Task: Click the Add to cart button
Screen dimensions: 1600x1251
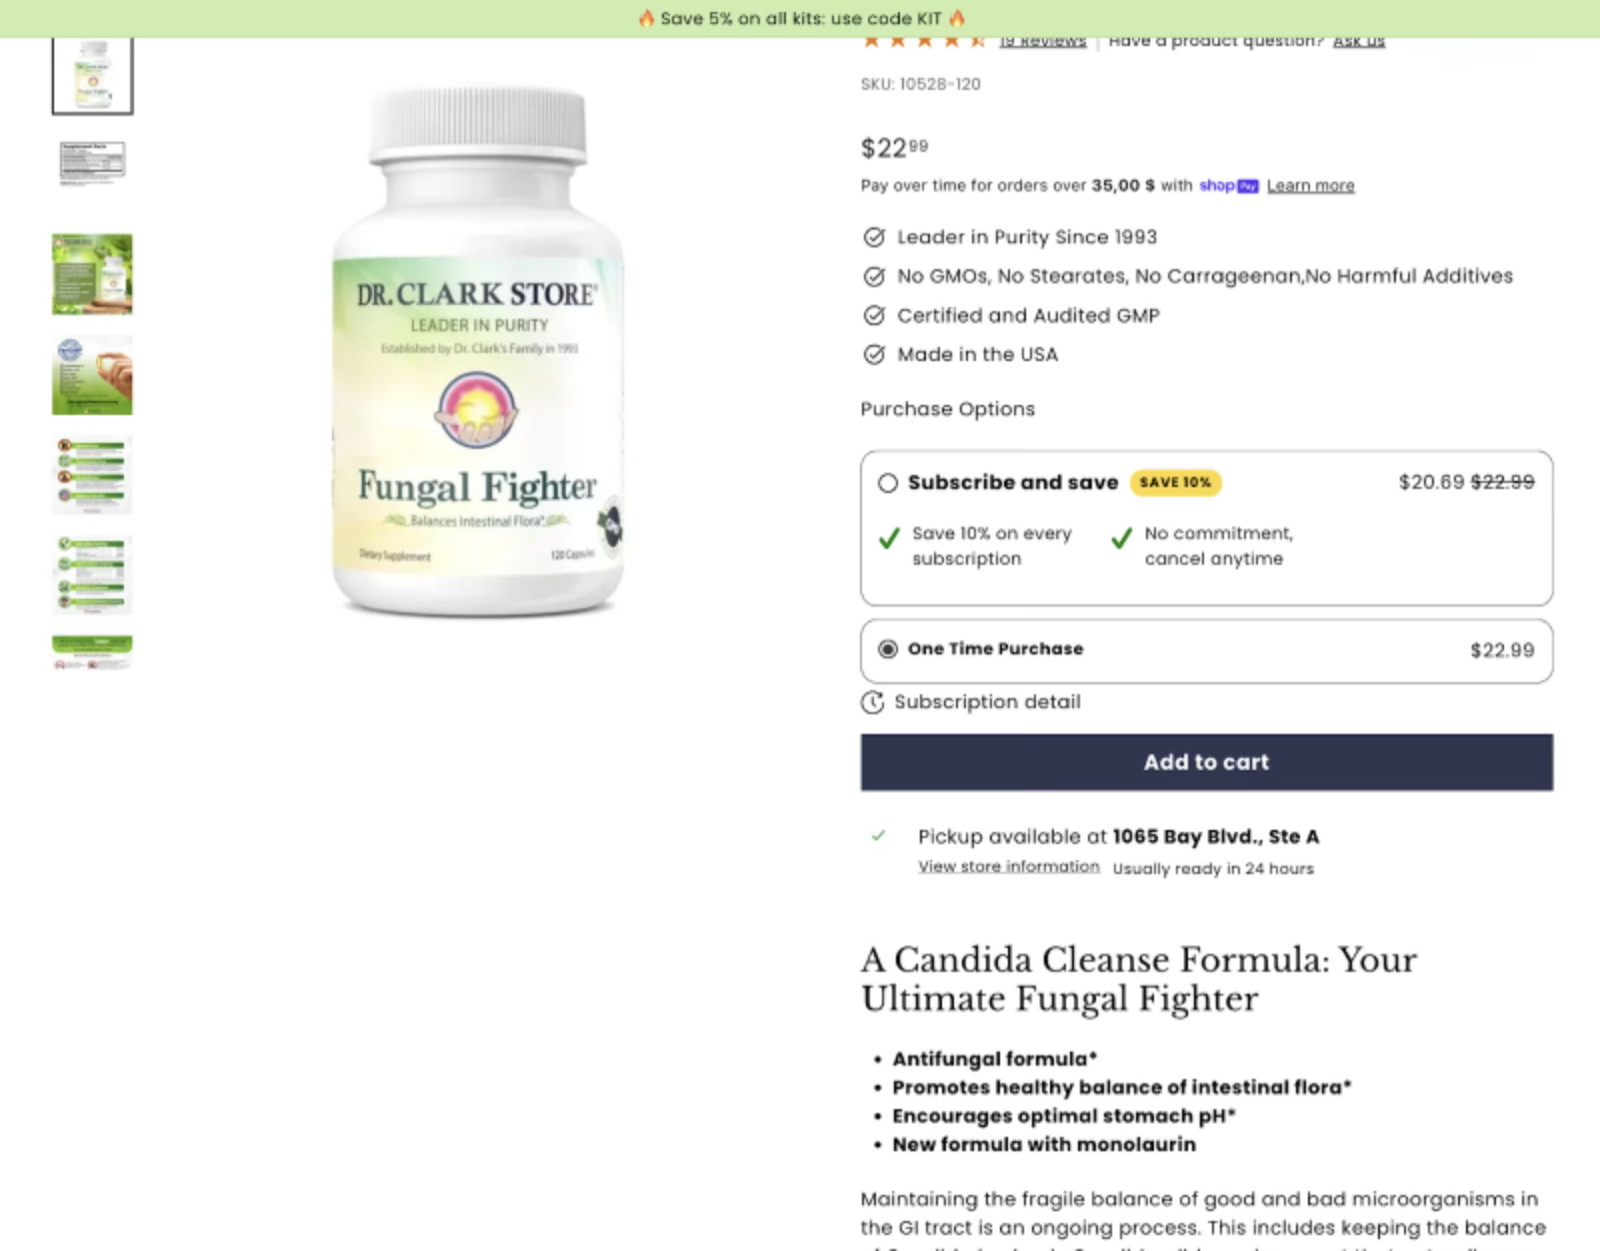Action: click(x=1206, y=762)
